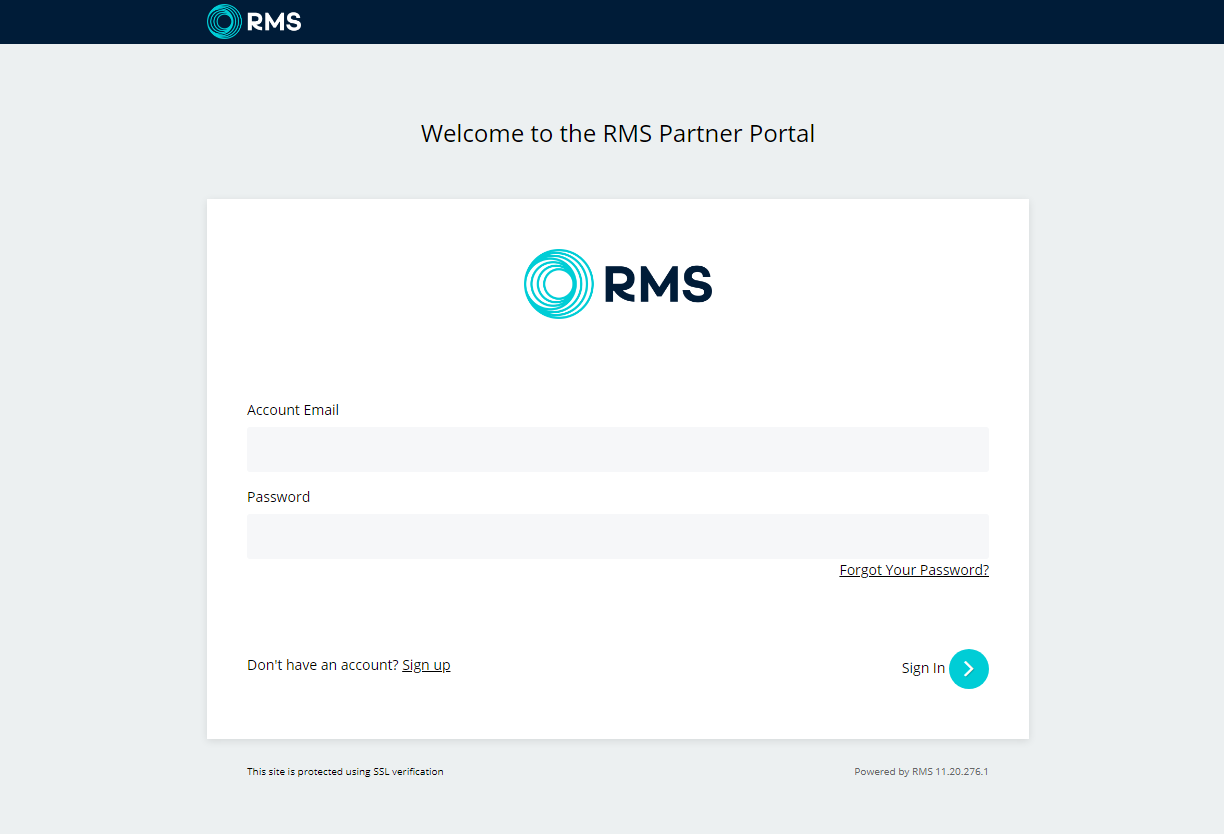Click the Password field label

[x=278, y=497]
